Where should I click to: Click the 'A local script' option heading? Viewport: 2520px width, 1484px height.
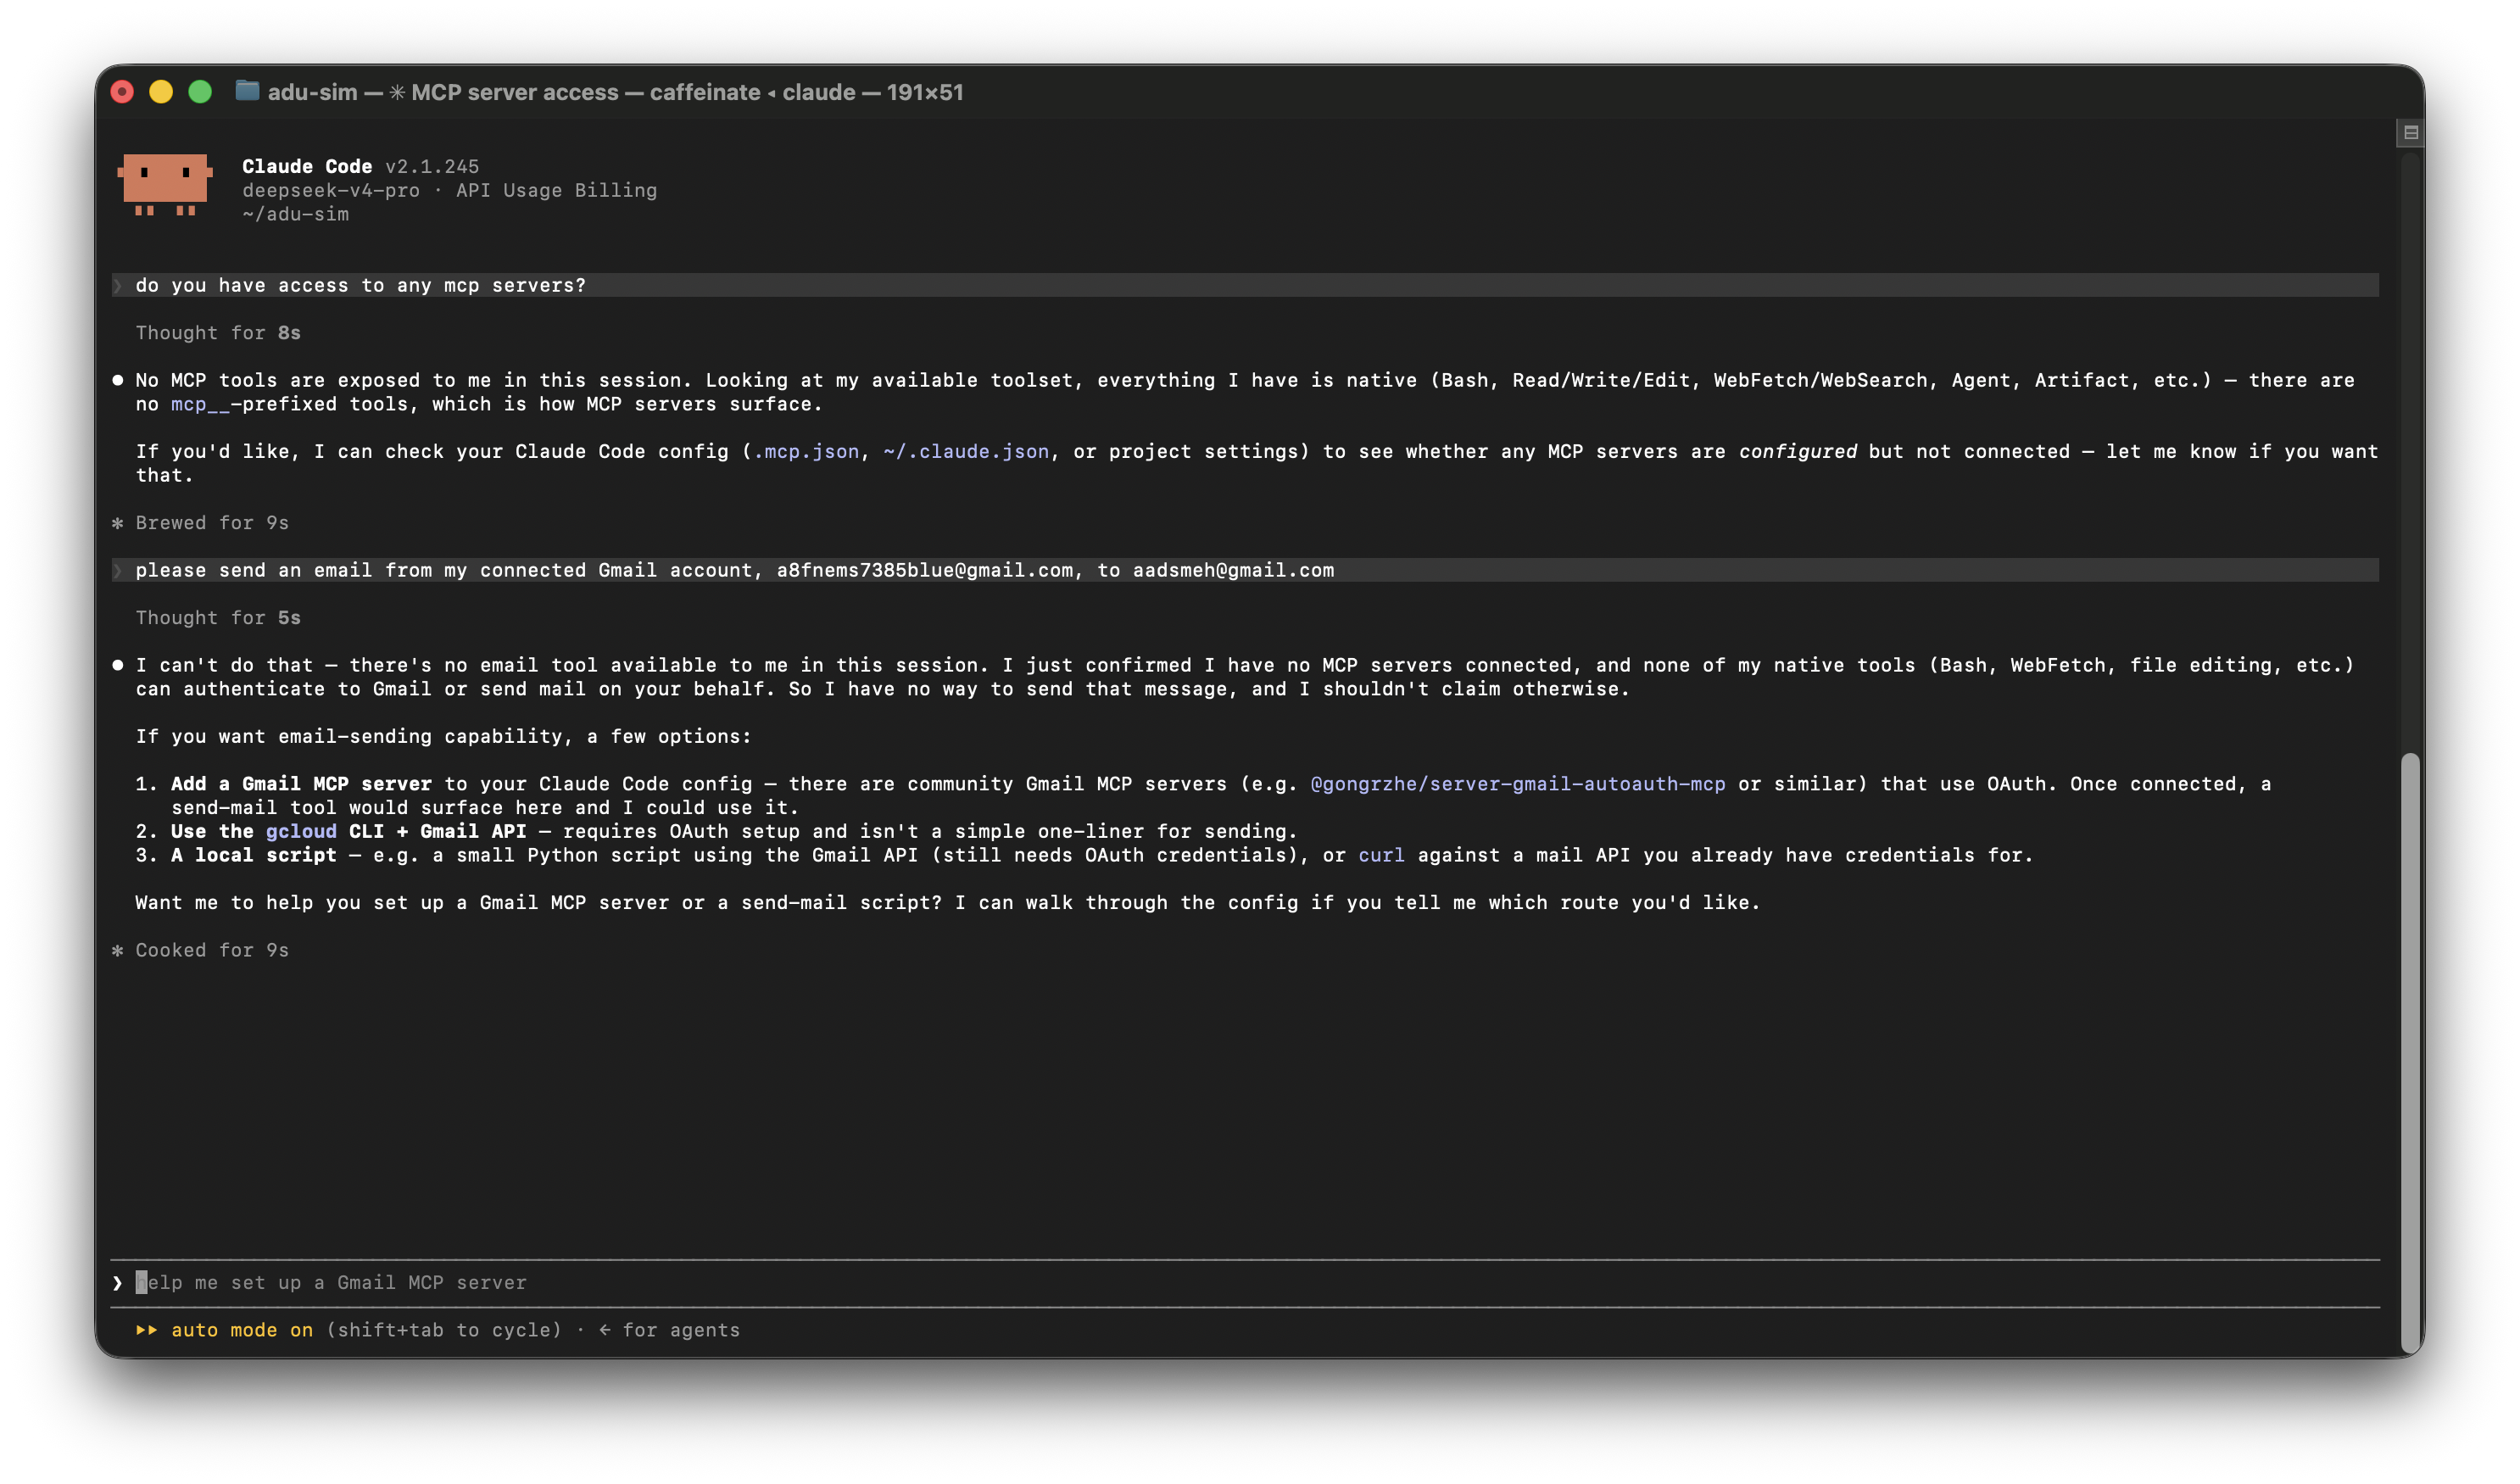click(254, 855)
